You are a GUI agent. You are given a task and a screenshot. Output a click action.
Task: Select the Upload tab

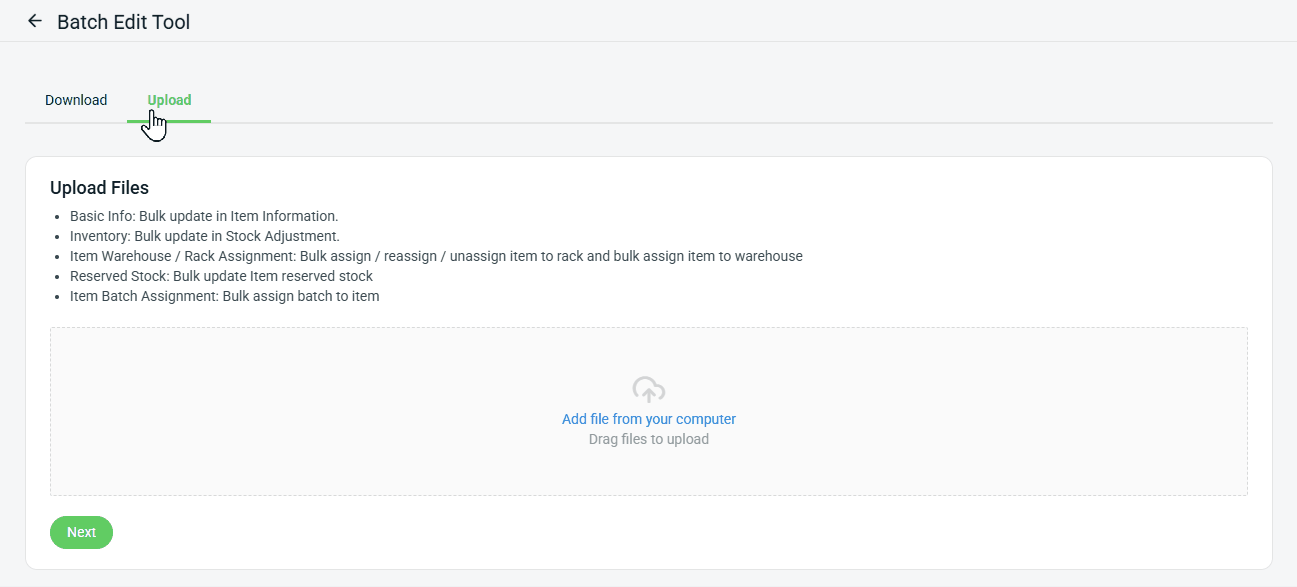(x=169, y=100)
